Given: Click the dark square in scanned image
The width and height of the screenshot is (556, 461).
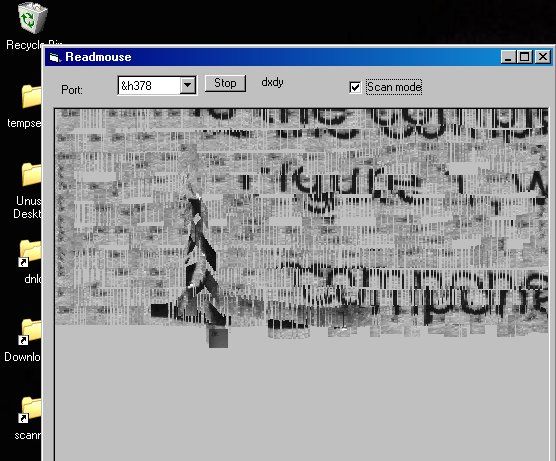Looking at the screenshot, I should [218, 338].
